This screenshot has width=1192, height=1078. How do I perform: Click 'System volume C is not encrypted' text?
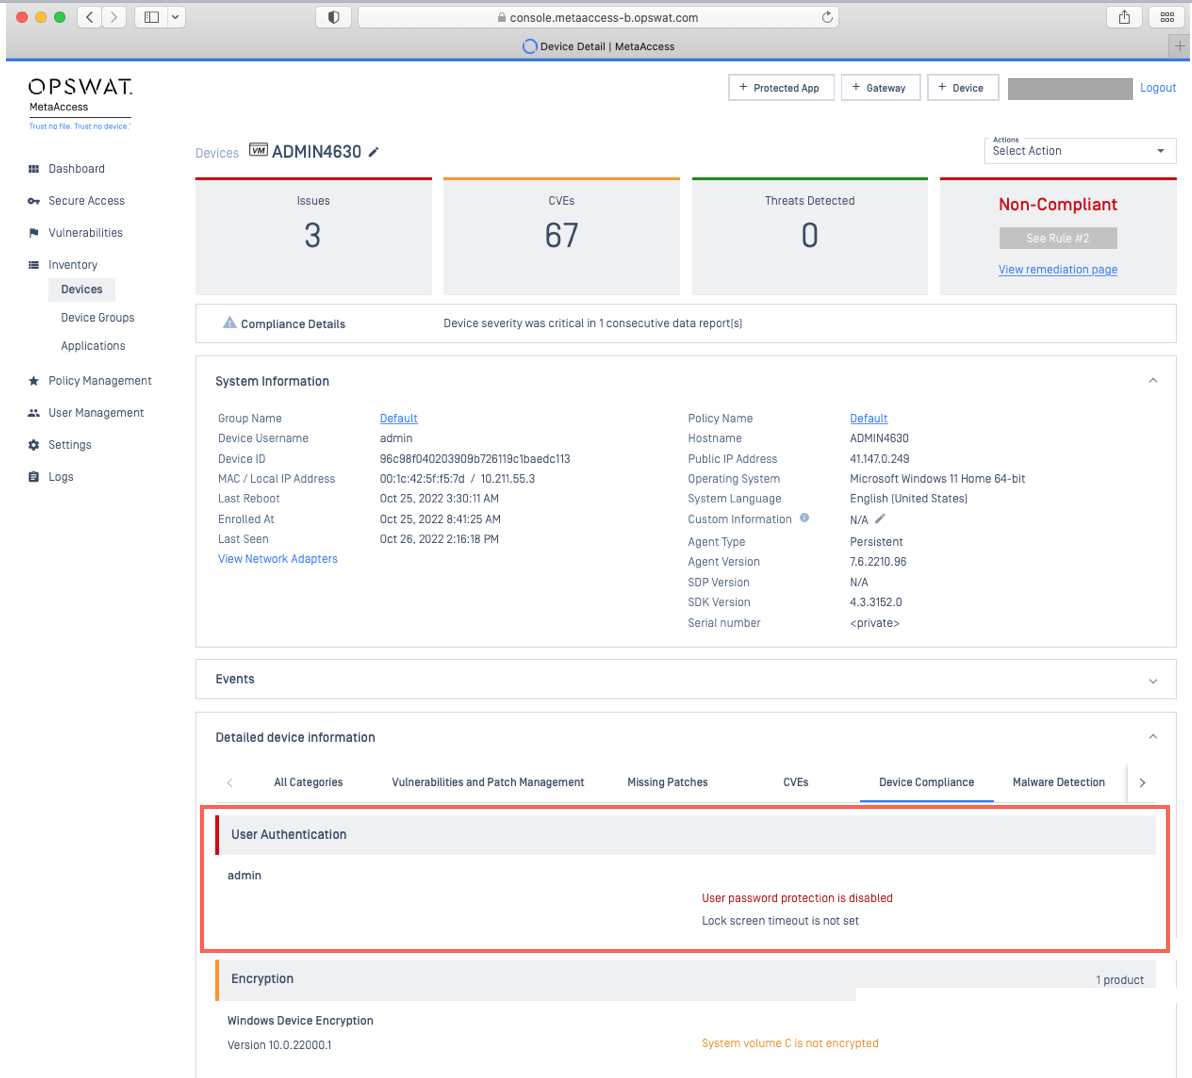click(x=790, y=1043)
